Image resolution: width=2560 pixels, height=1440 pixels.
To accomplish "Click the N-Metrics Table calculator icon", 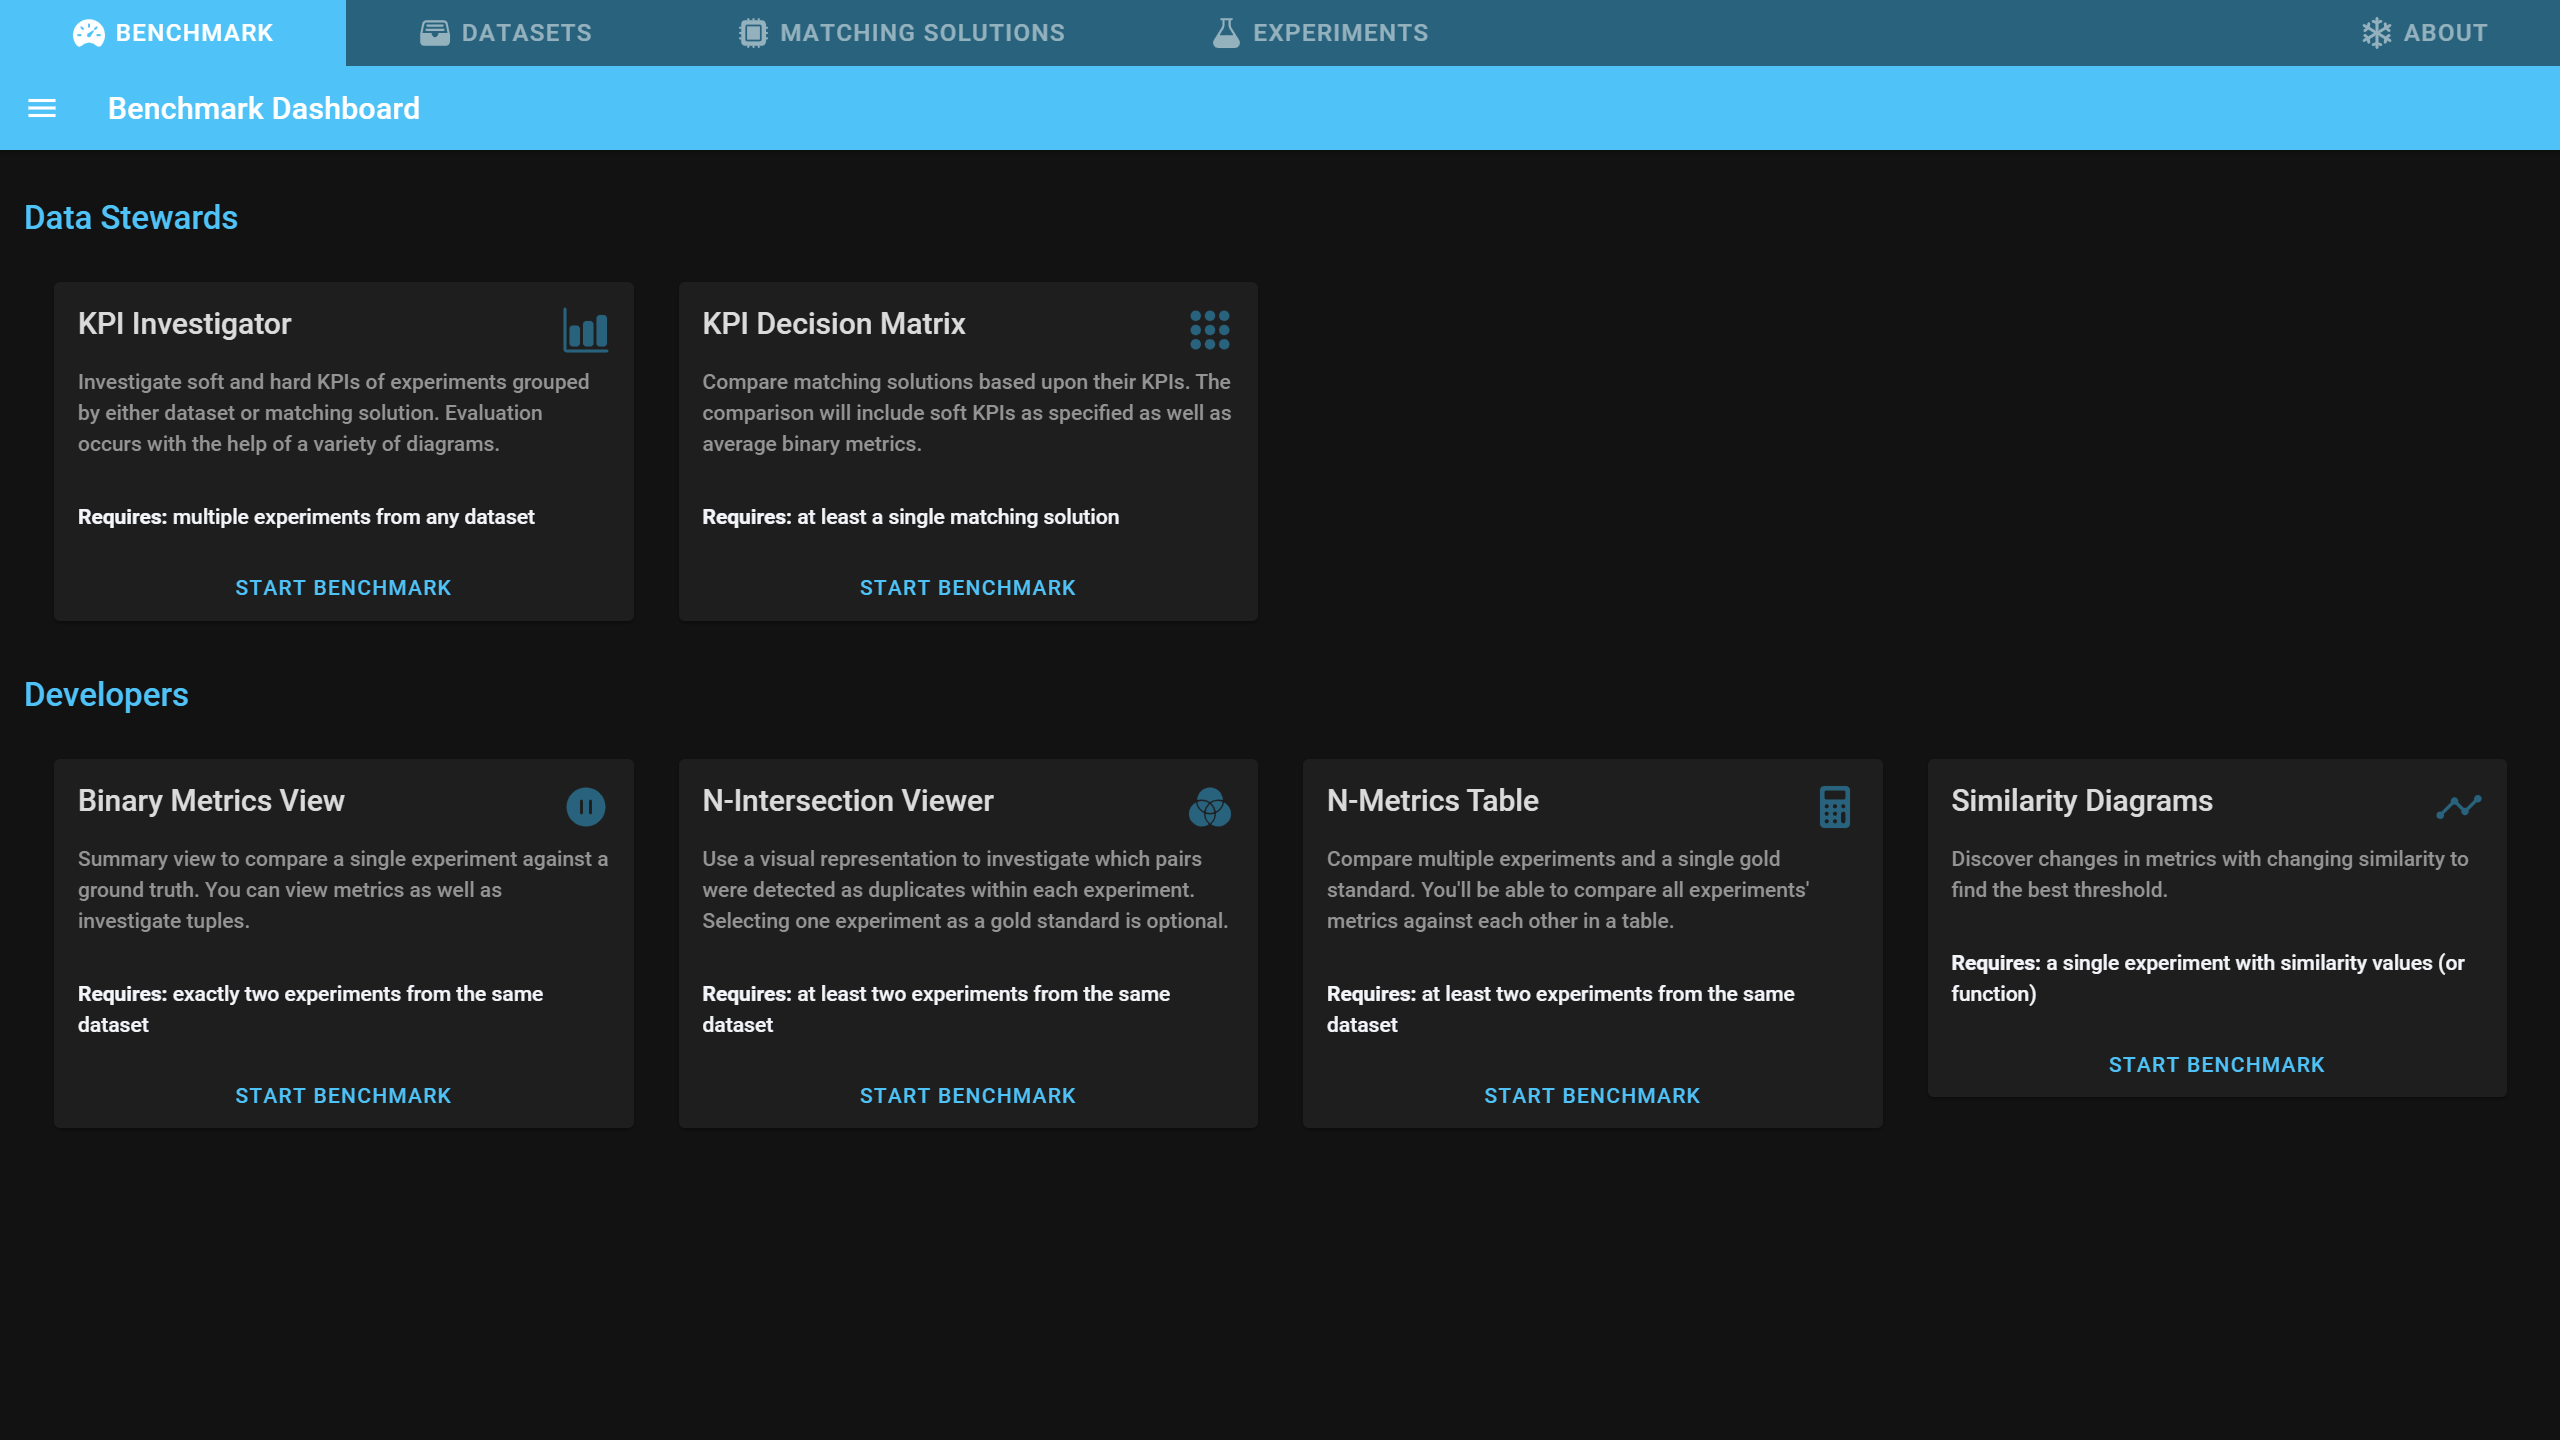I will pyautogui.click(x=1834, y=807).
